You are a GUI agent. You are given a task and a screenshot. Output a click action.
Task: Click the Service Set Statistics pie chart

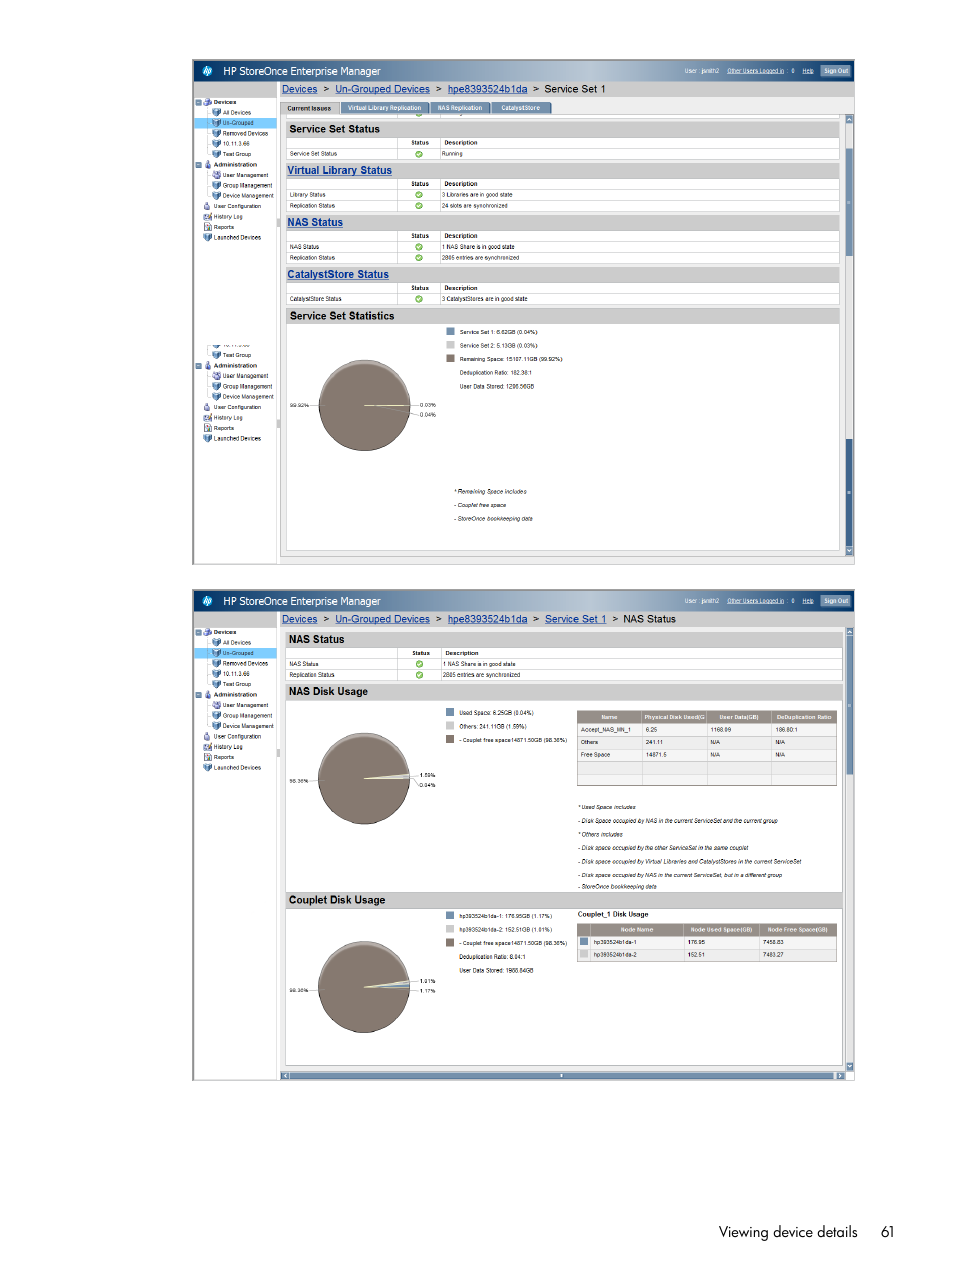pyautogui.click(x=365, y=405)
